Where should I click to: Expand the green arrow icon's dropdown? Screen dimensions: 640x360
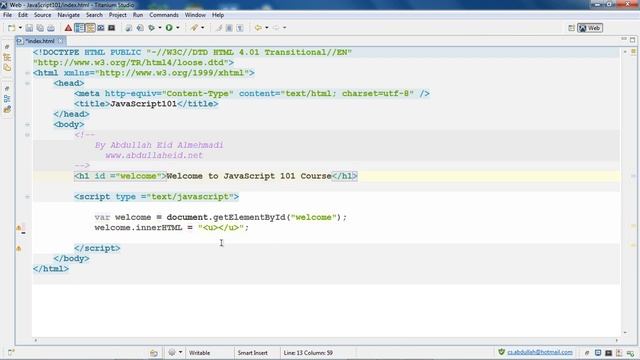pos(160,28)
